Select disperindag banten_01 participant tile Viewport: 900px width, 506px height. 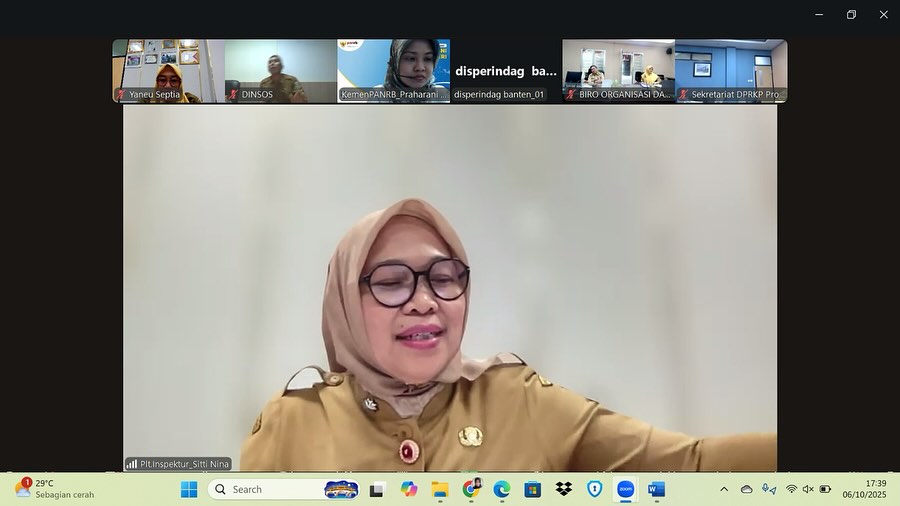point(505,71)
